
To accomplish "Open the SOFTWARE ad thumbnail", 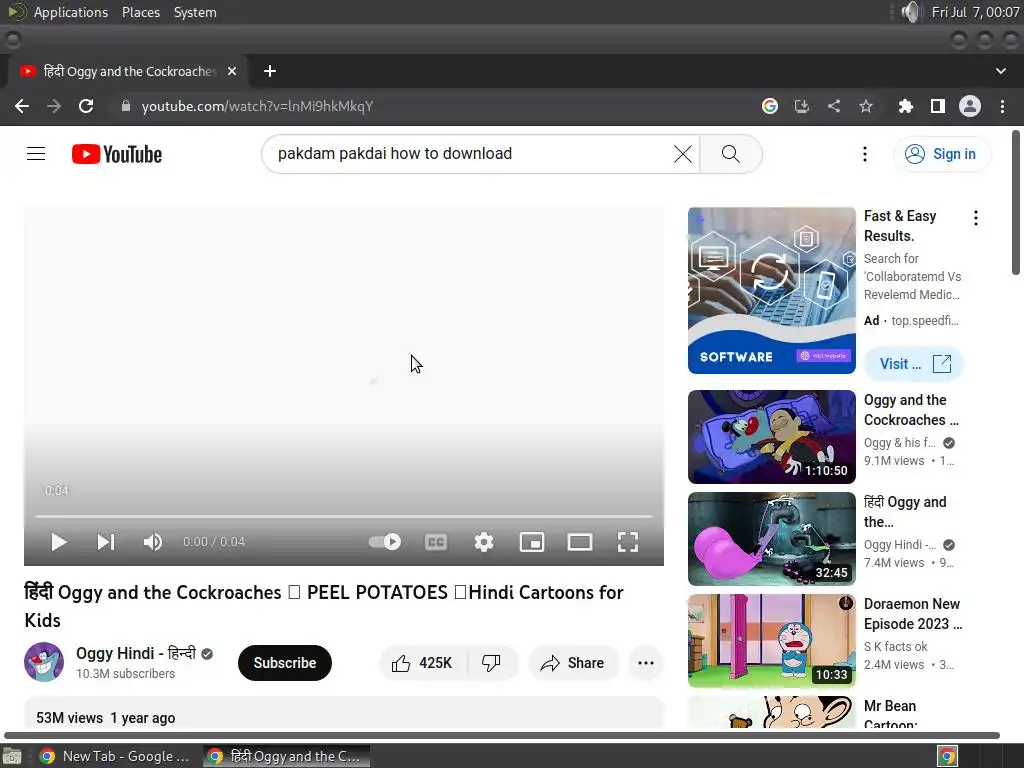I will coord(771,291).
